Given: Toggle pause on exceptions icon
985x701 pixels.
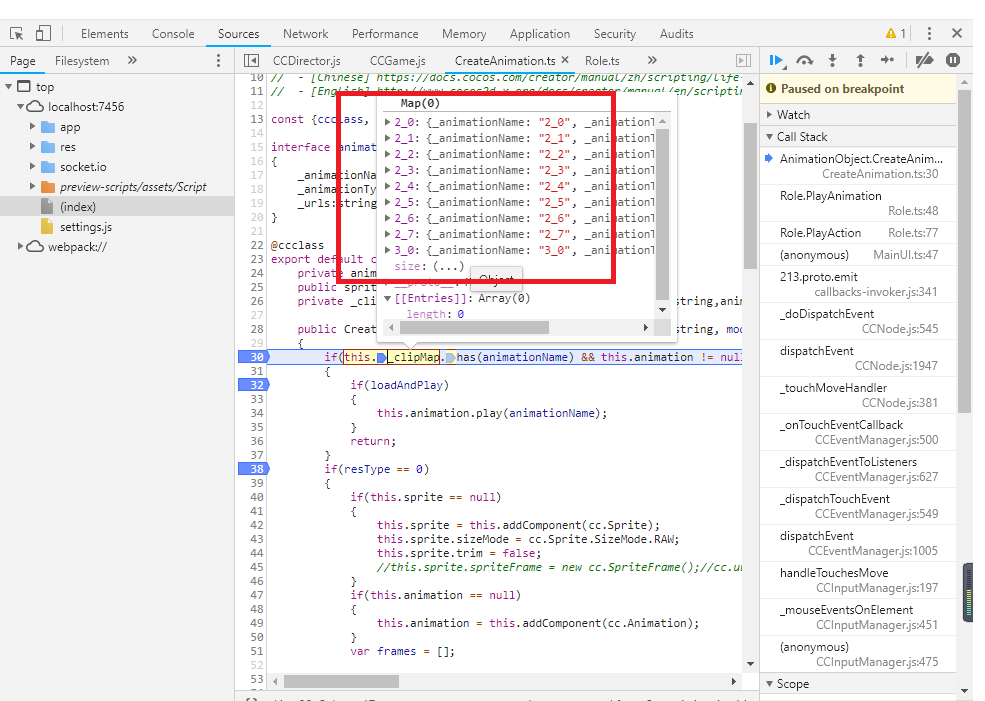Looking at the screenshot, I should coord(953,60).
